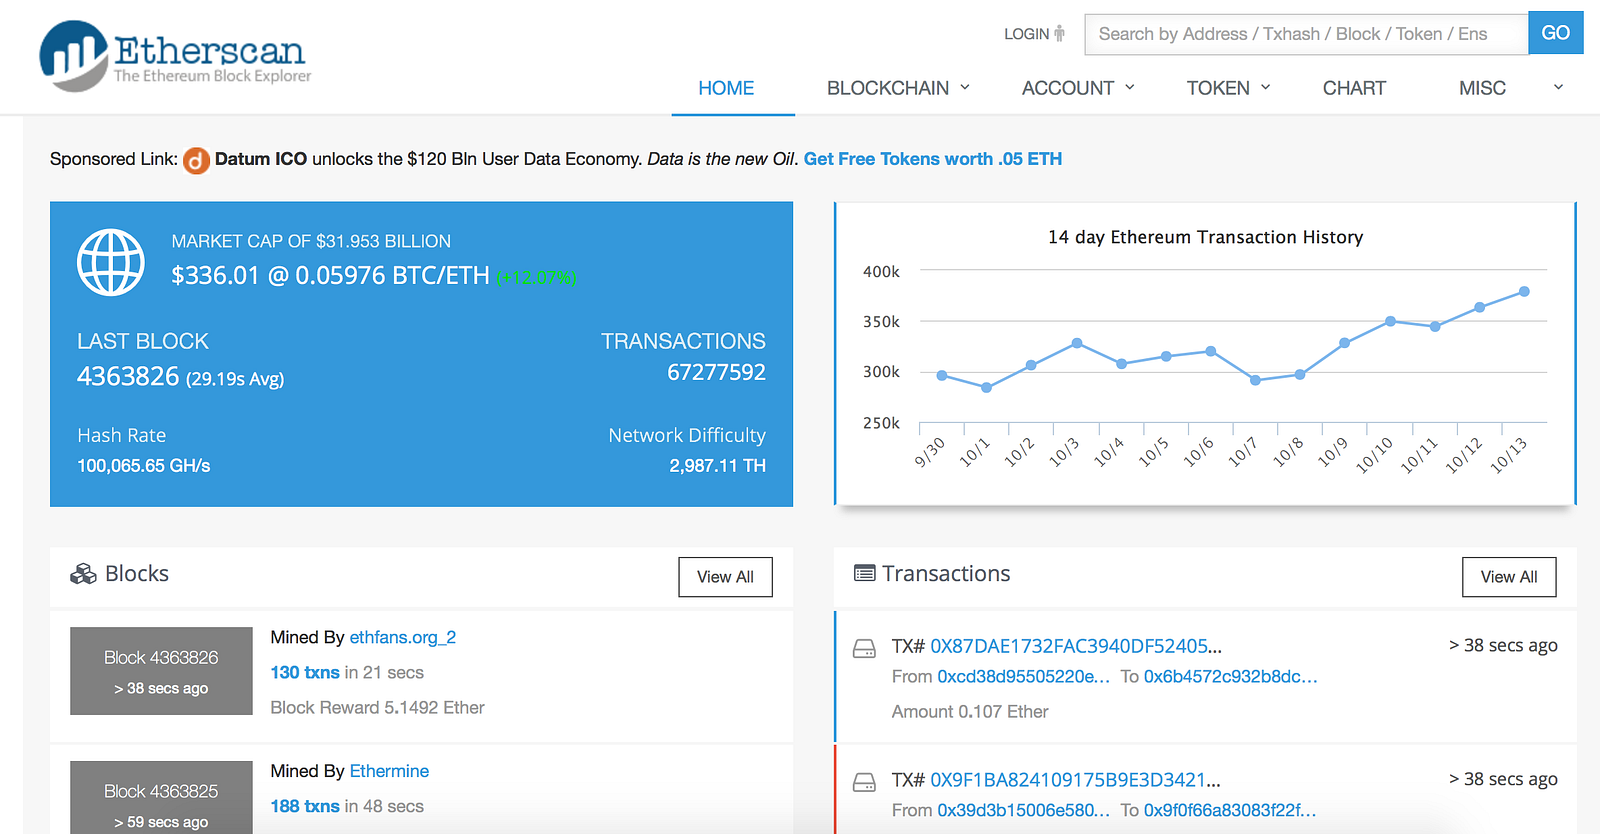The width and height of the screenshot is (1600, 834).
Task: Click Block Reward 5.1492 Ether text
Action: [377, 708]
